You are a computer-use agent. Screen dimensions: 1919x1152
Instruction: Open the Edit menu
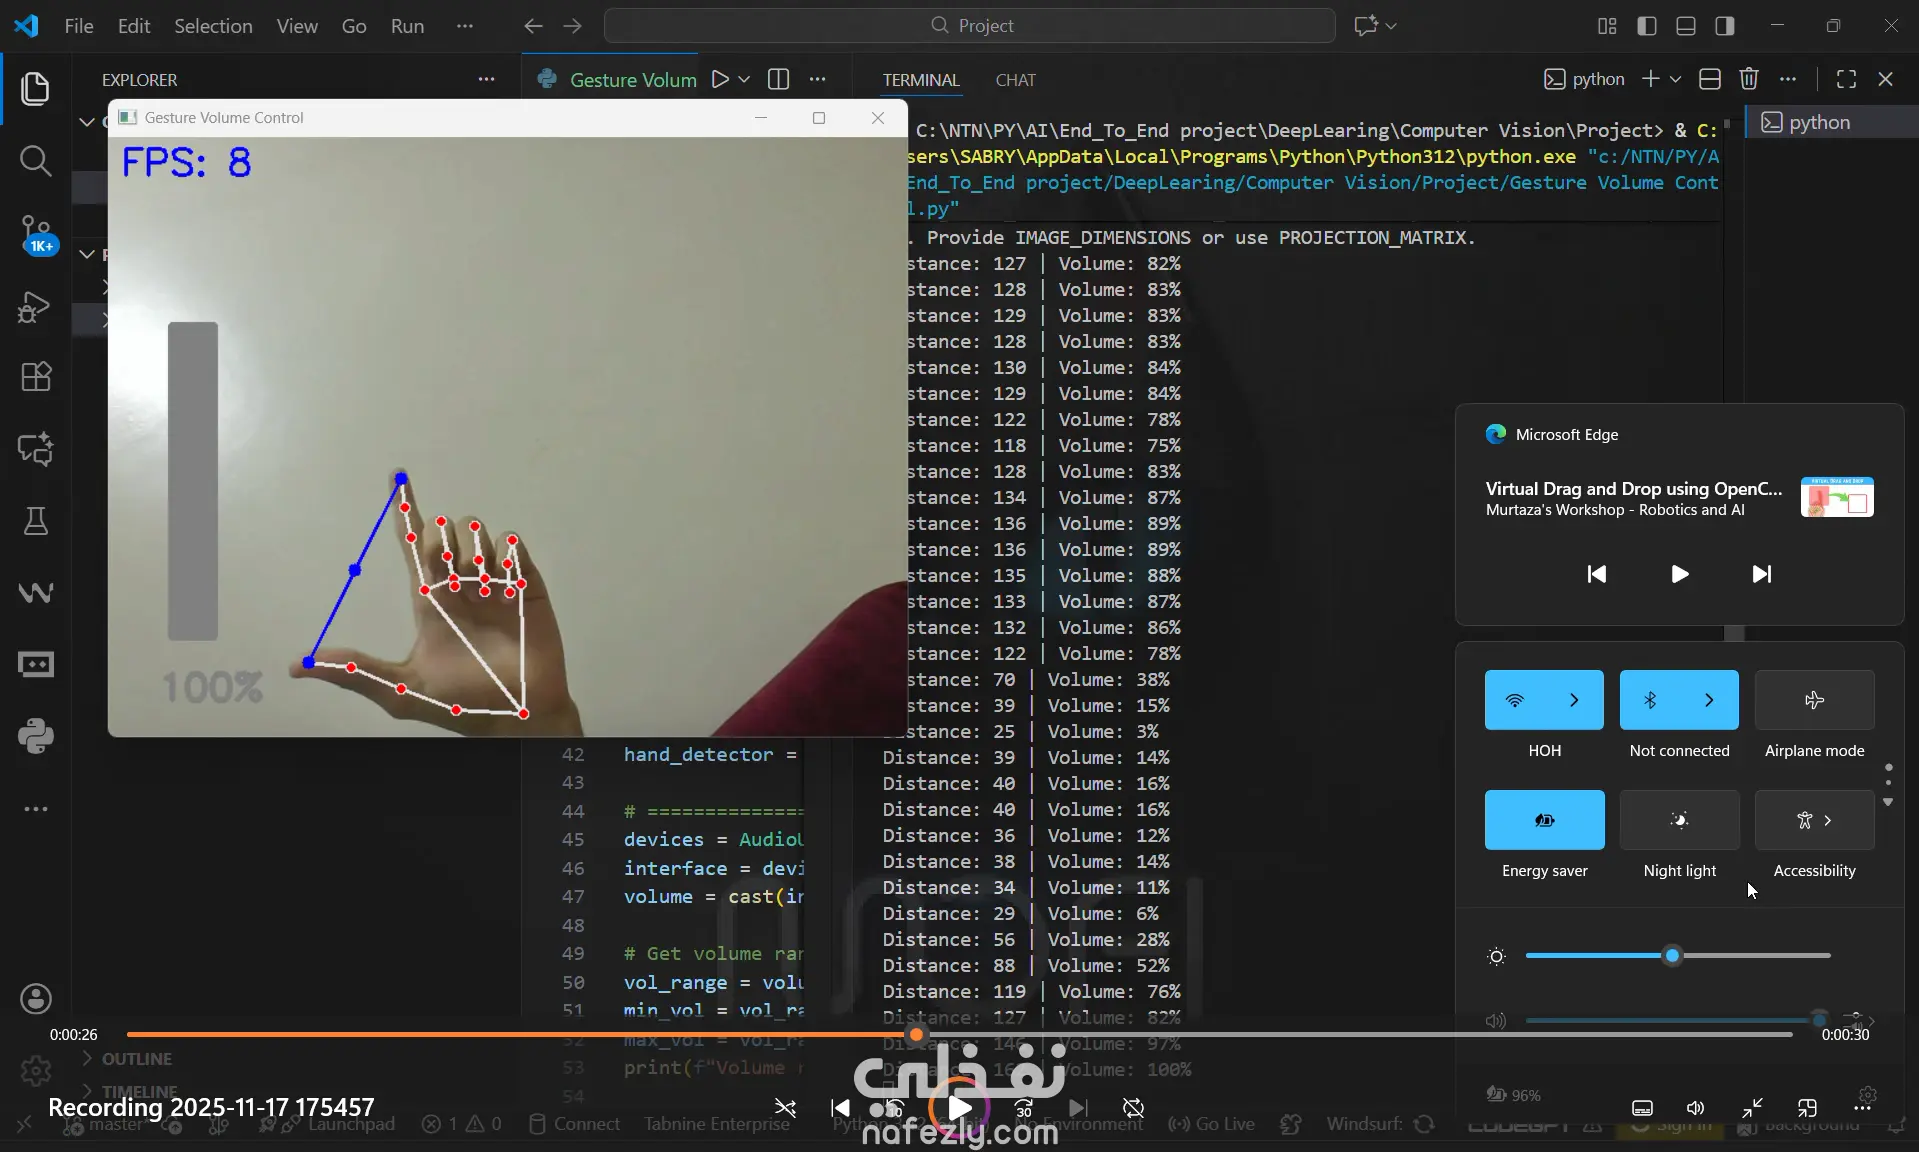pos(134,26)
